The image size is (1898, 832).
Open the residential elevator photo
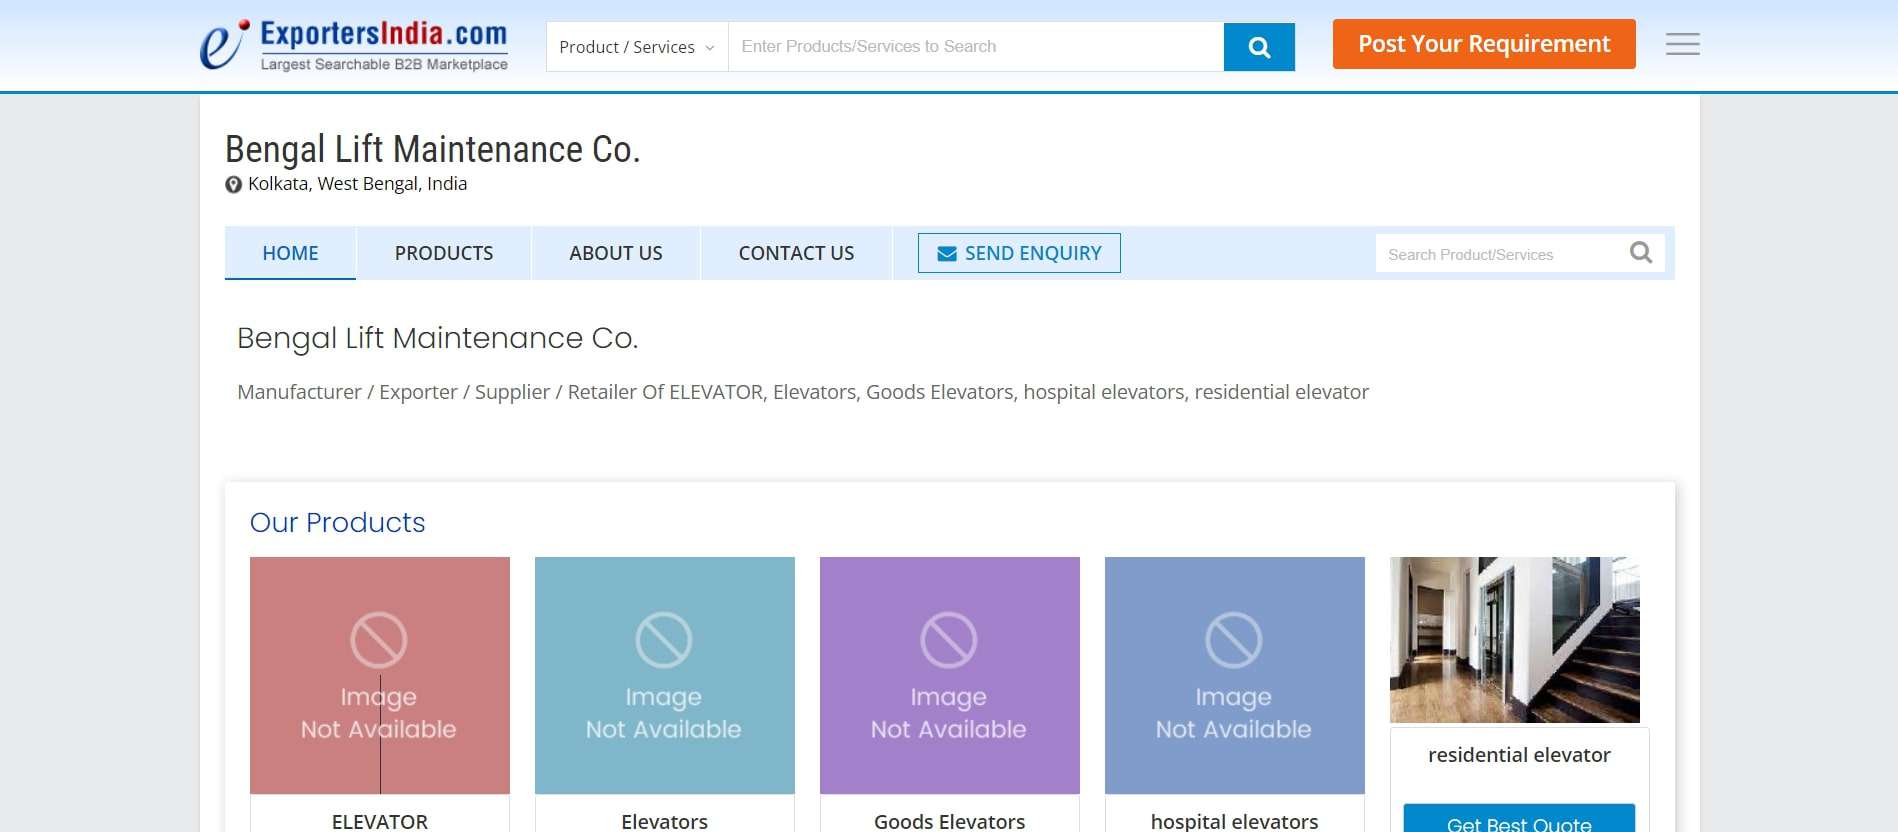(x=1514, y=640)
